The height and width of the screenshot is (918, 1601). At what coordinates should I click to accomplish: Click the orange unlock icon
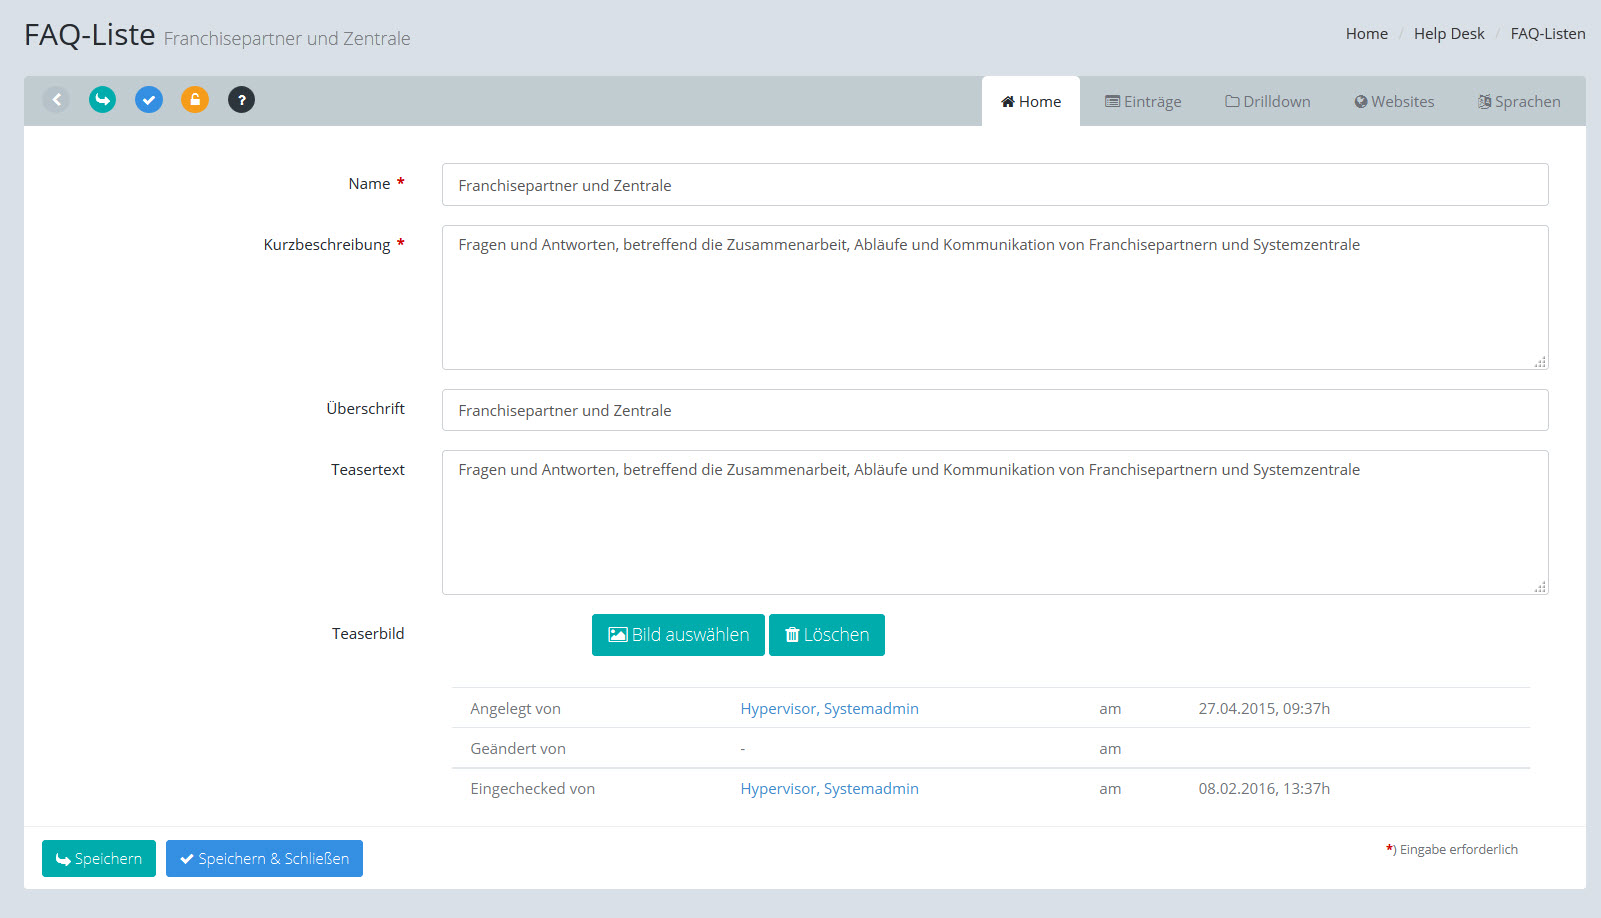(195, 100)
